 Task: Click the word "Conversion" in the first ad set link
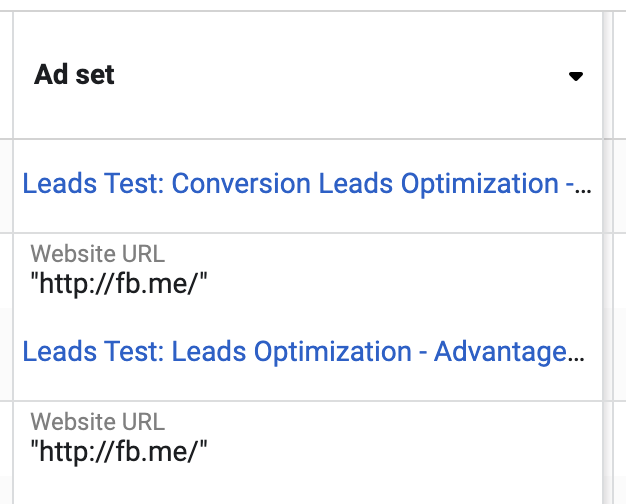[241, 184]
